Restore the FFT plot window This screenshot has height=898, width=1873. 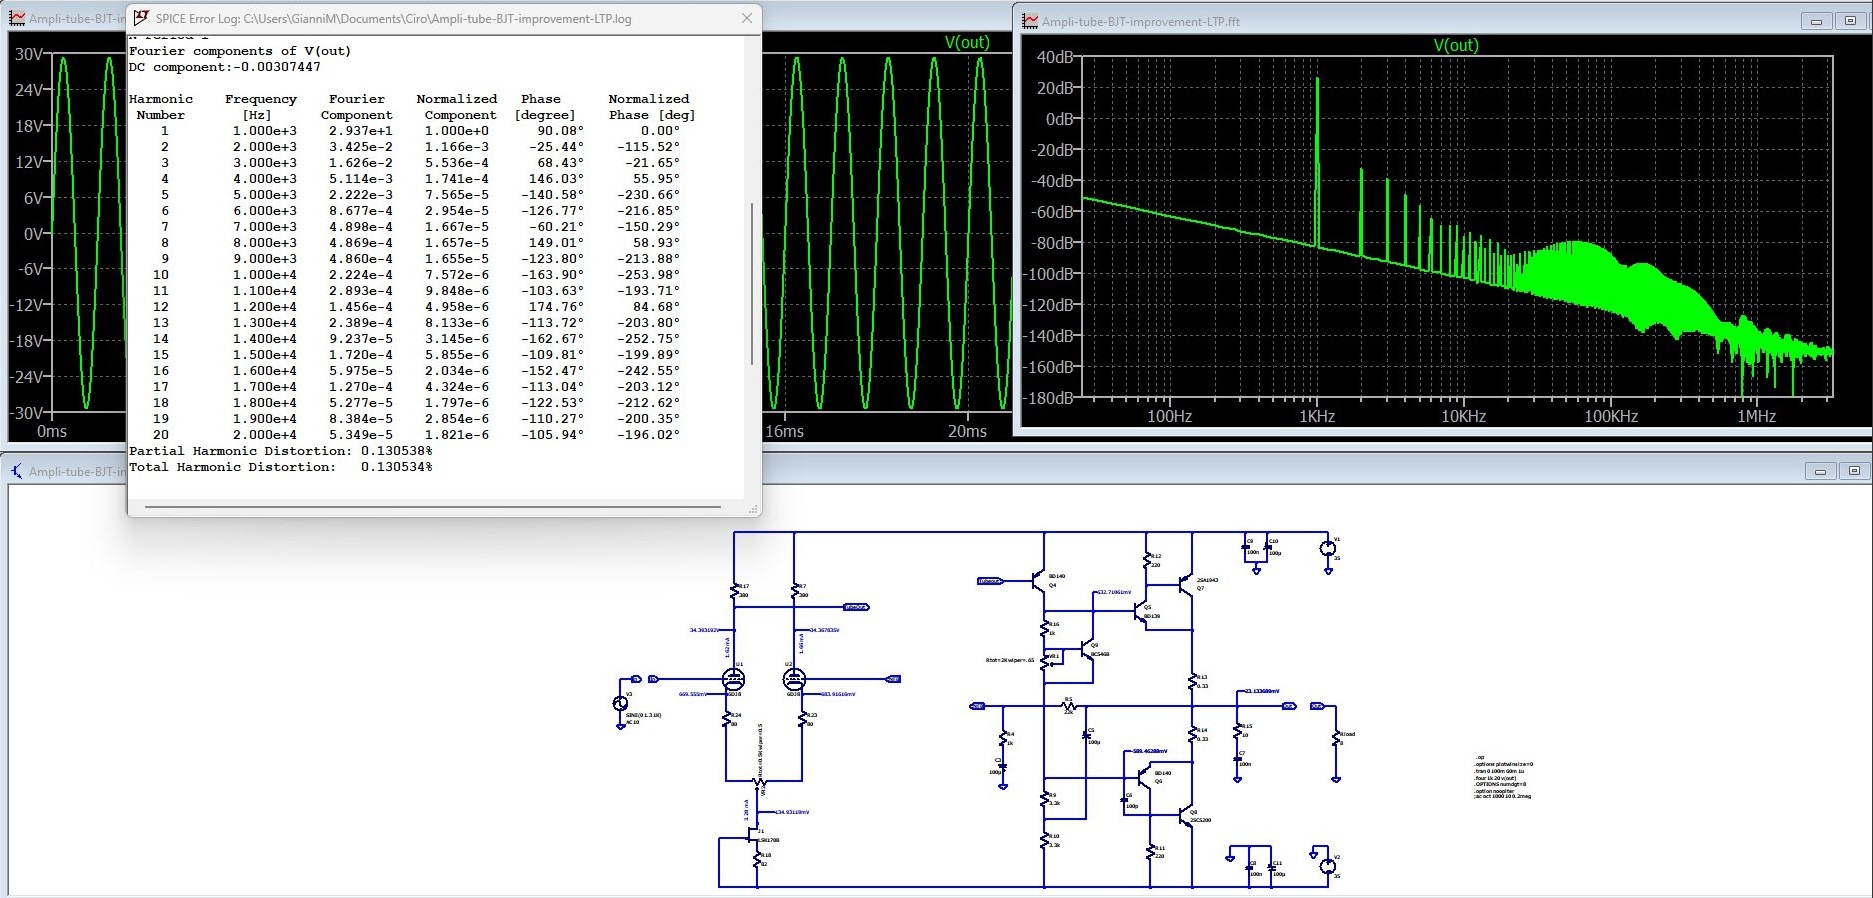[1851, 21]
